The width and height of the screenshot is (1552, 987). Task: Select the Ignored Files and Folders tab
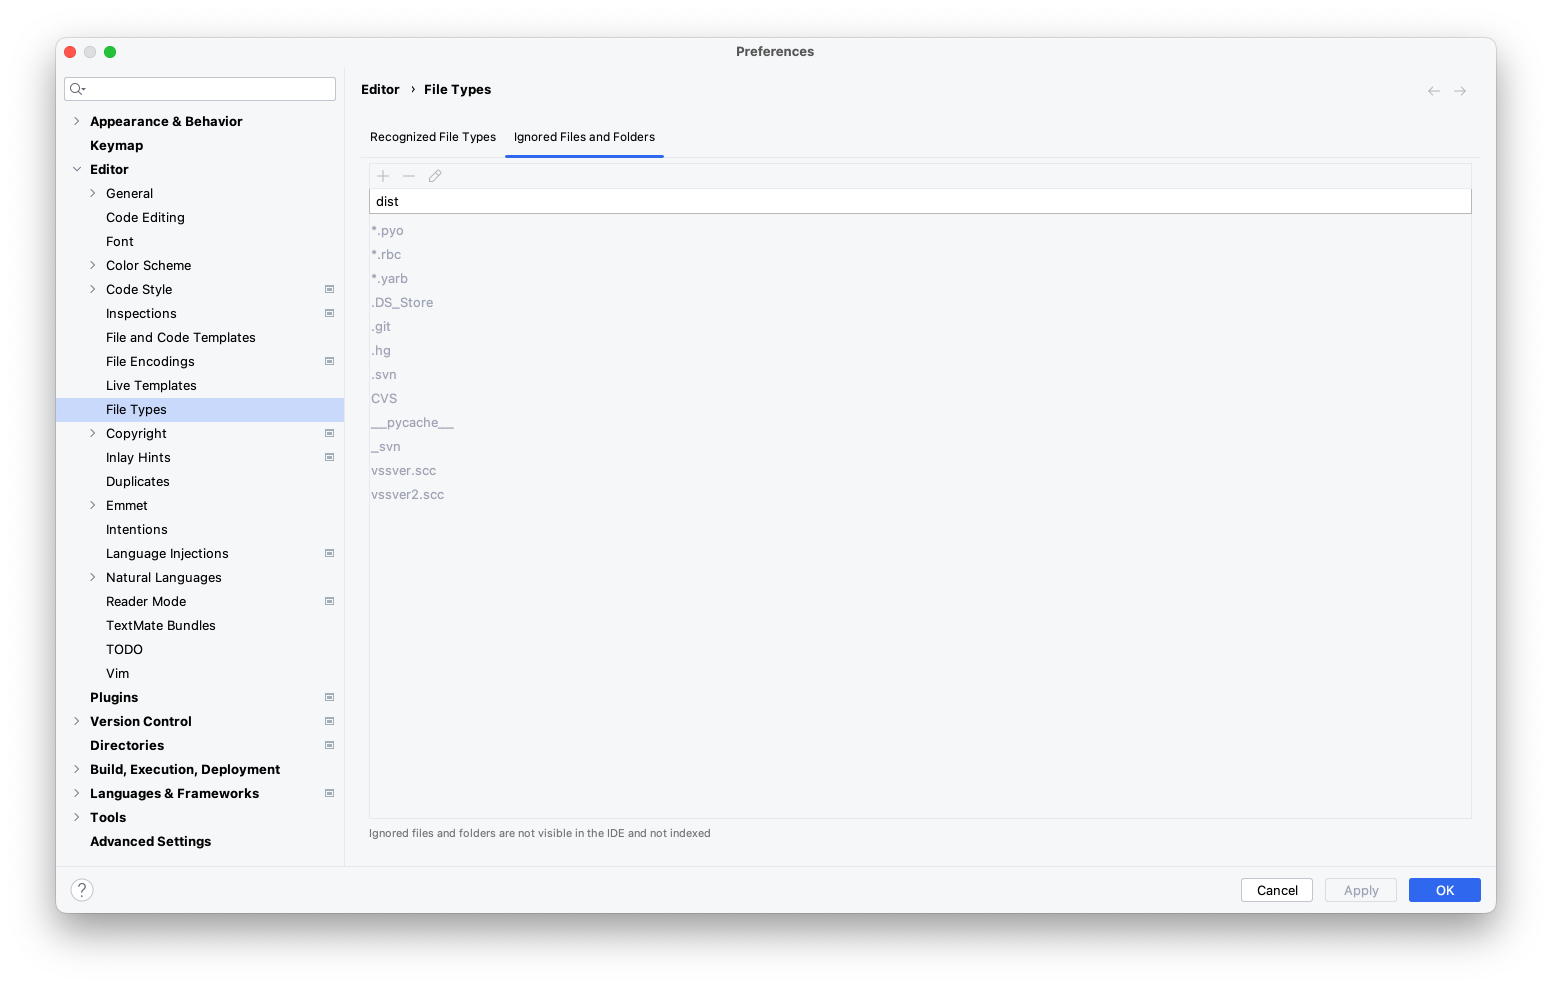pyautogui.click(x=584, y=137)
